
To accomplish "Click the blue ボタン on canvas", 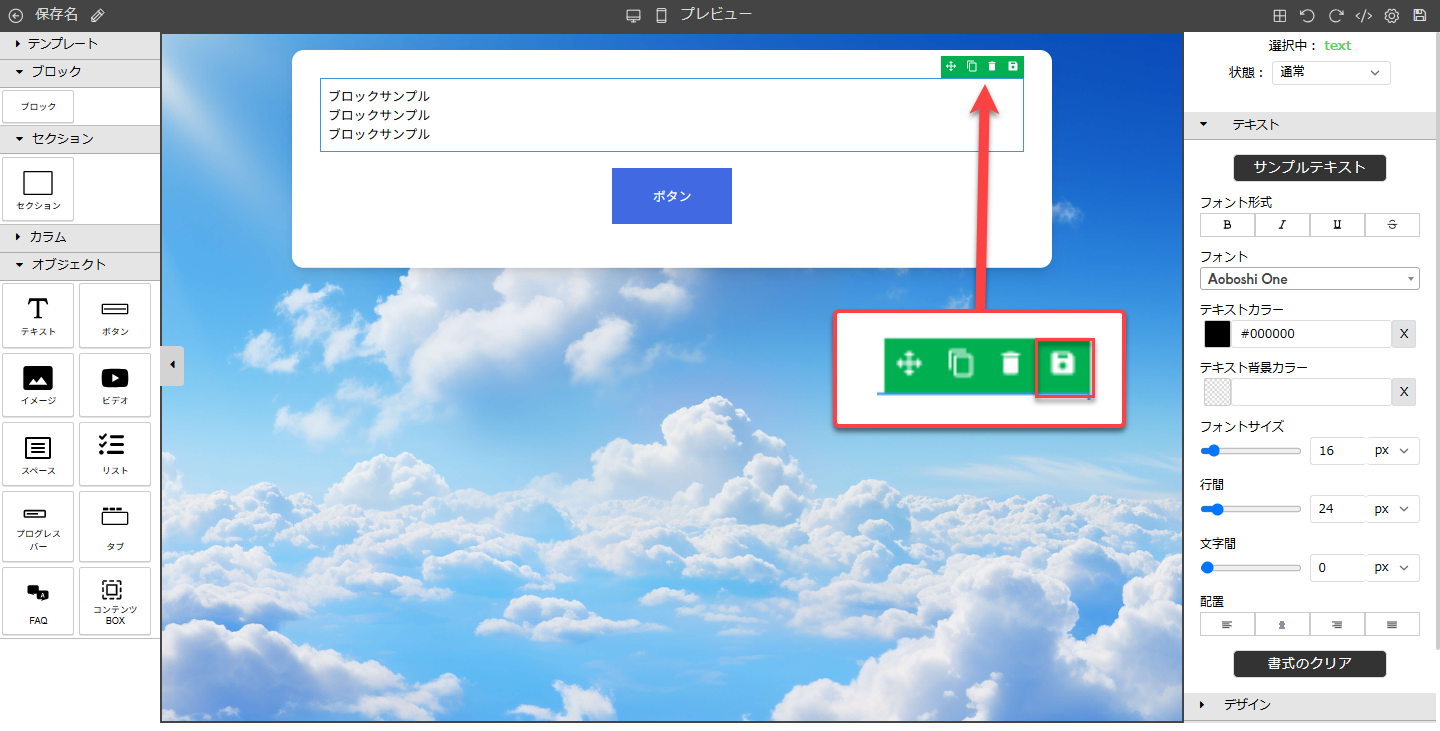I will 671,196.
